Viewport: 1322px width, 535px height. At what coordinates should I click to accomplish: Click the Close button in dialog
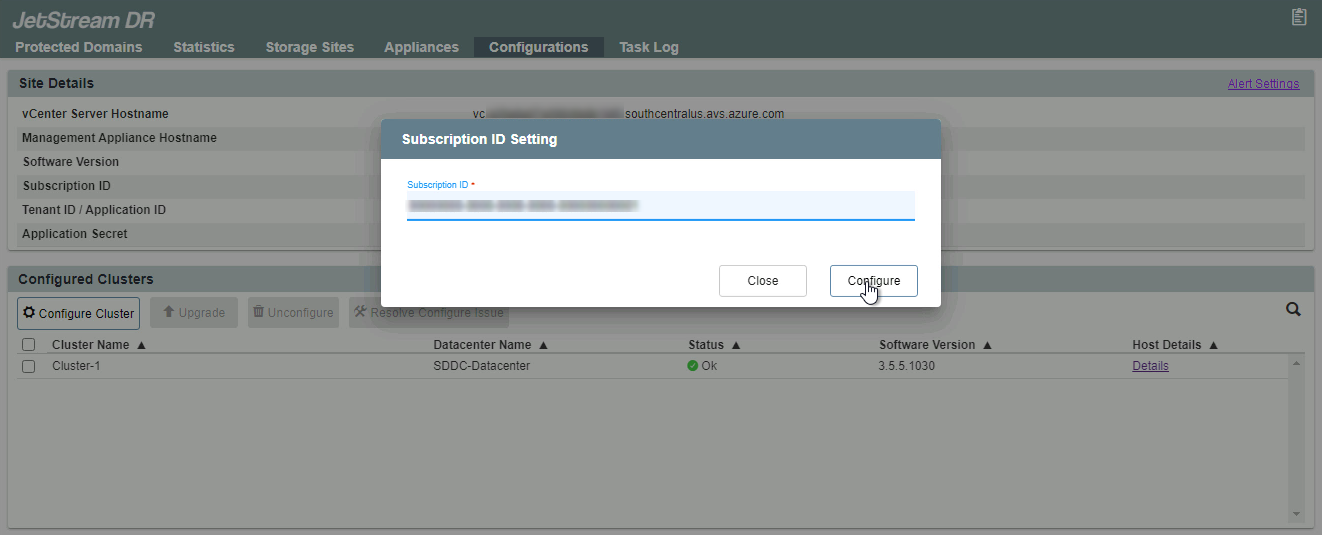[x=762, y=281]
